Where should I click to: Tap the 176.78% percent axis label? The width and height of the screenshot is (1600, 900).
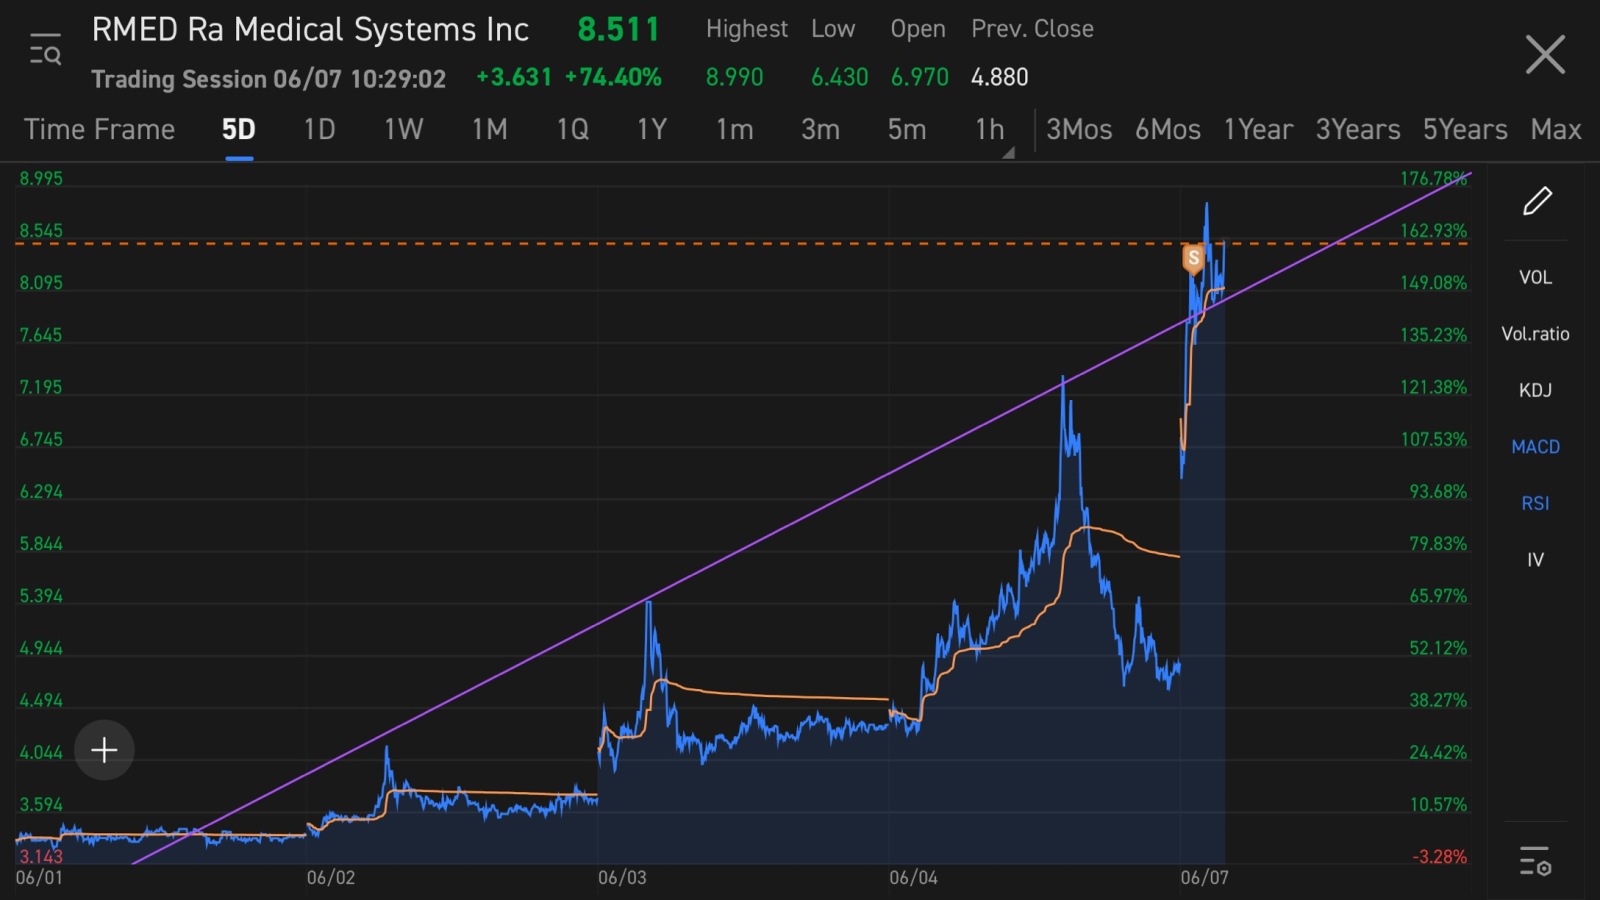1433,179
